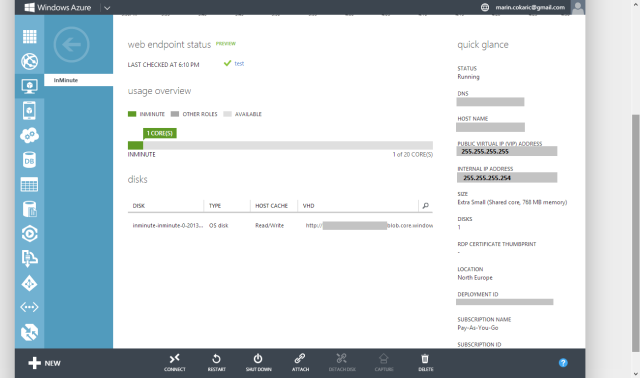Screen dimensions: 640x378
Task: Click the DELETE trash button
Action: [425, 362]
